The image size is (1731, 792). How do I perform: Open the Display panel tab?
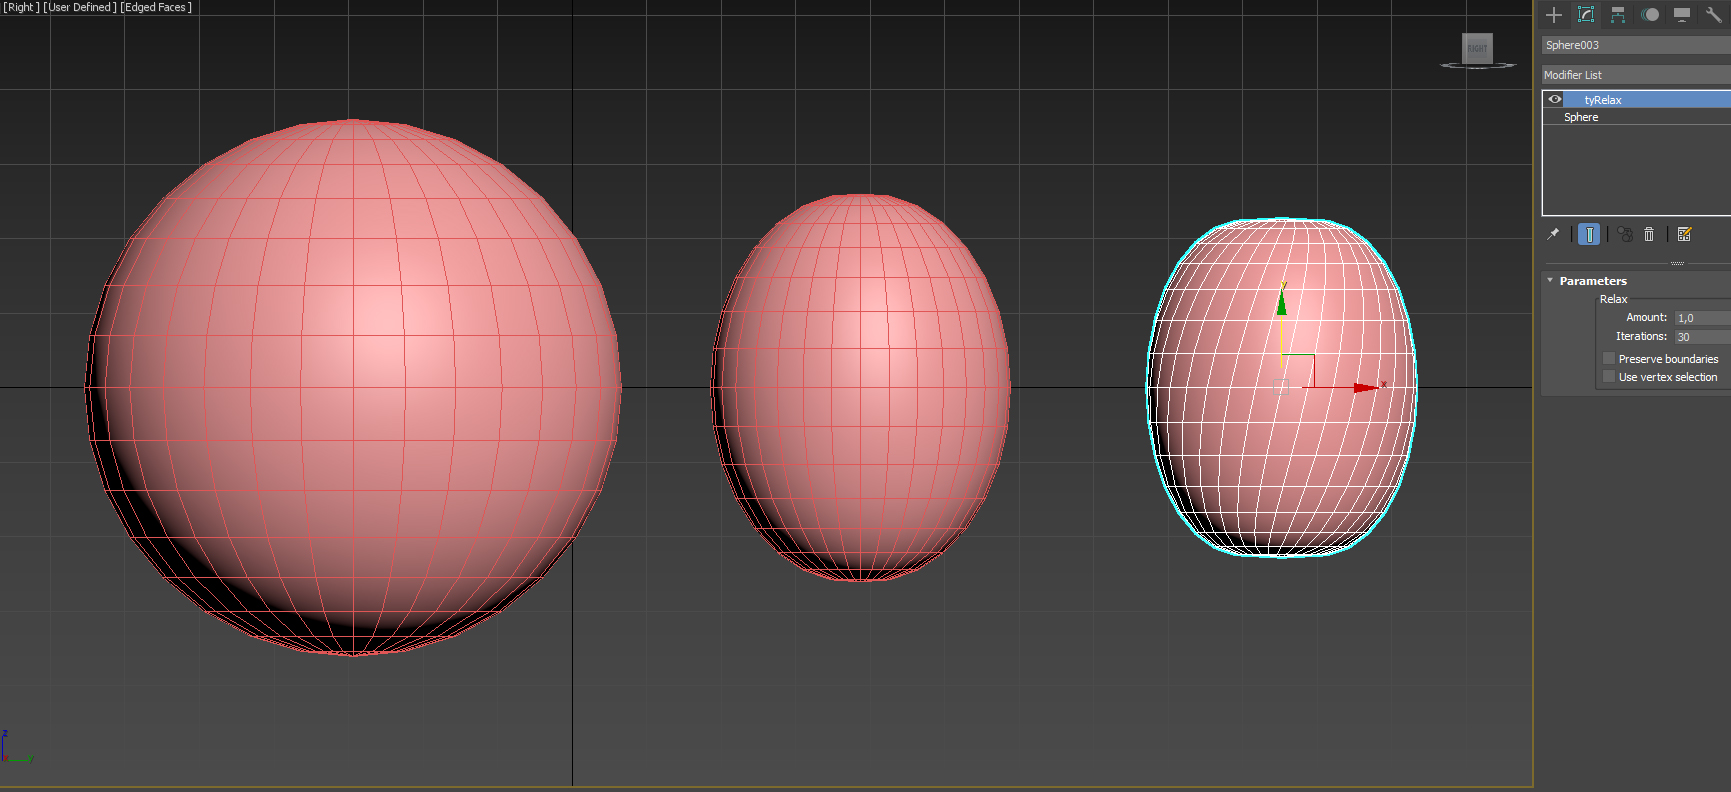1682,15
